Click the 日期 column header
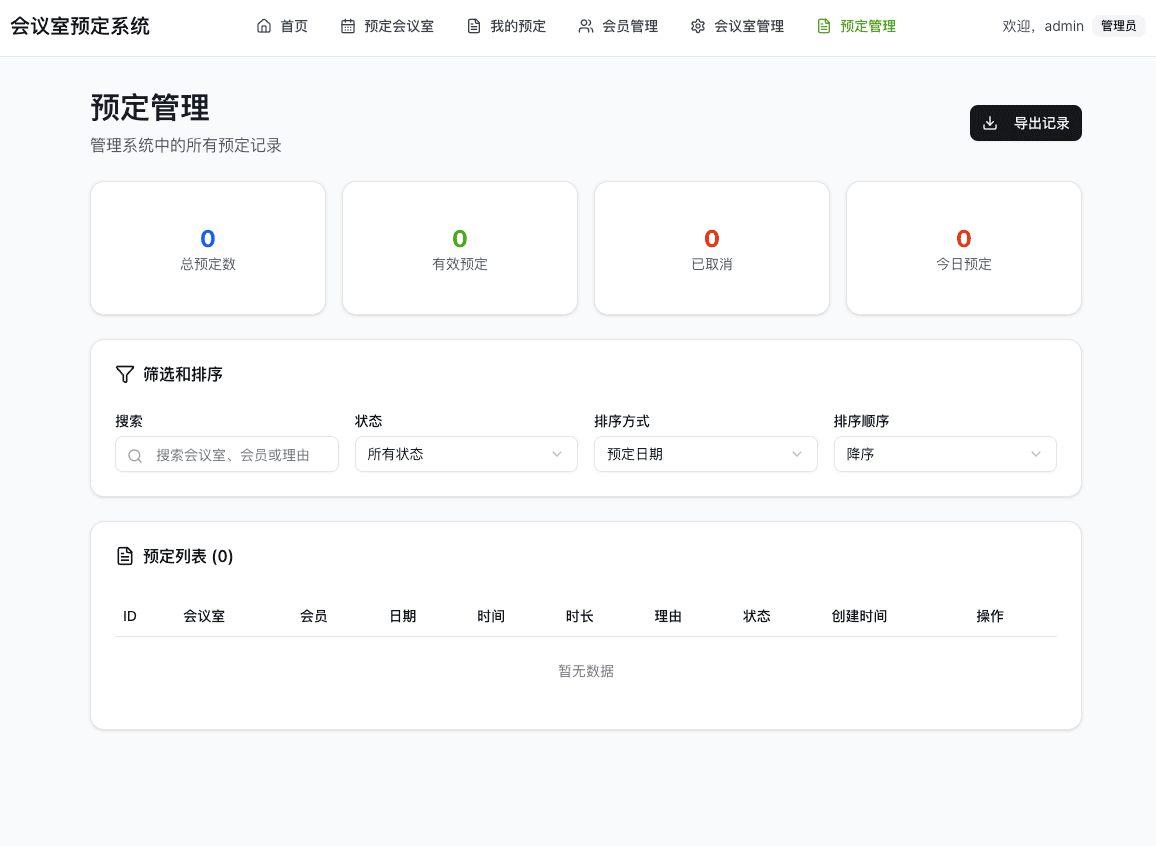 [x=403, y=616]
